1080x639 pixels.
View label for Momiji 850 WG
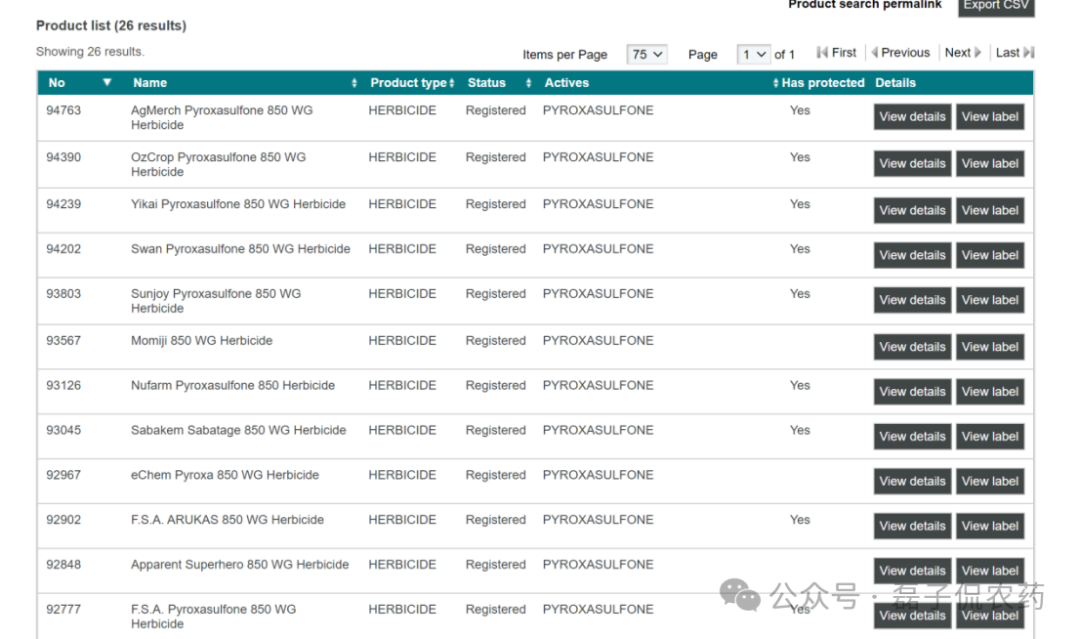(x=990, y=346)
